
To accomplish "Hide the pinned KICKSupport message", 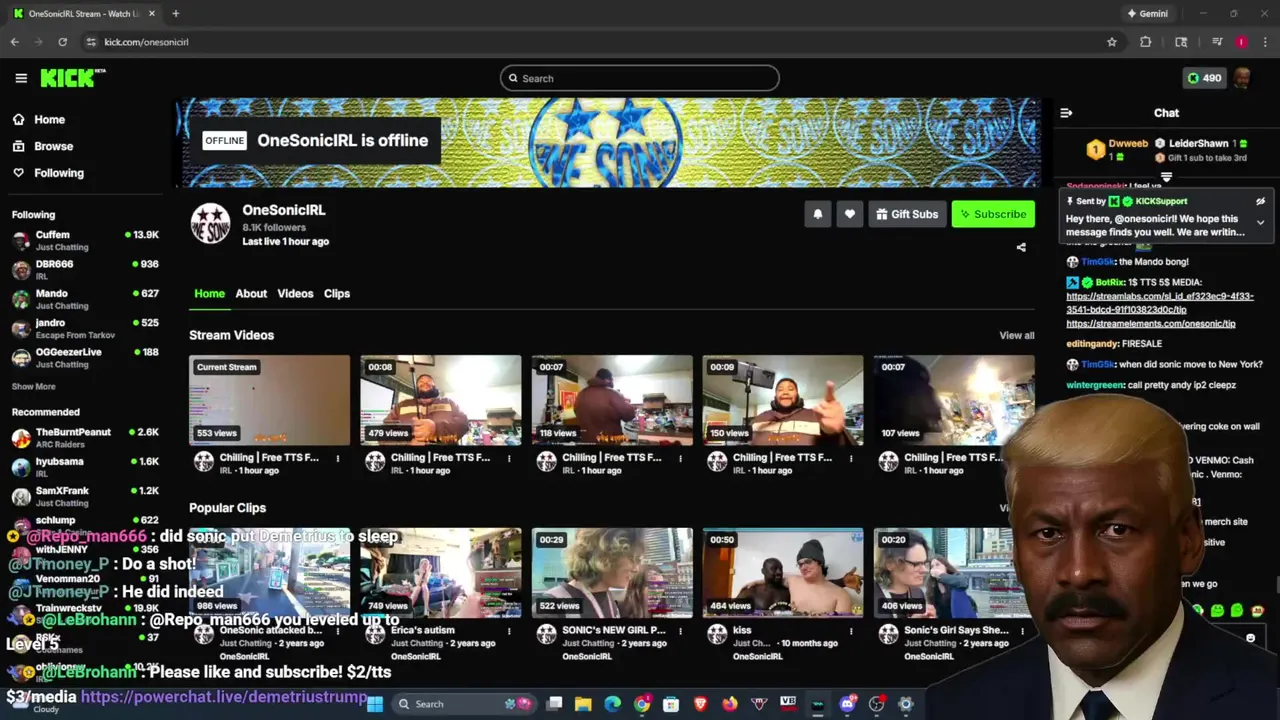I will (x=1260, y=201).
